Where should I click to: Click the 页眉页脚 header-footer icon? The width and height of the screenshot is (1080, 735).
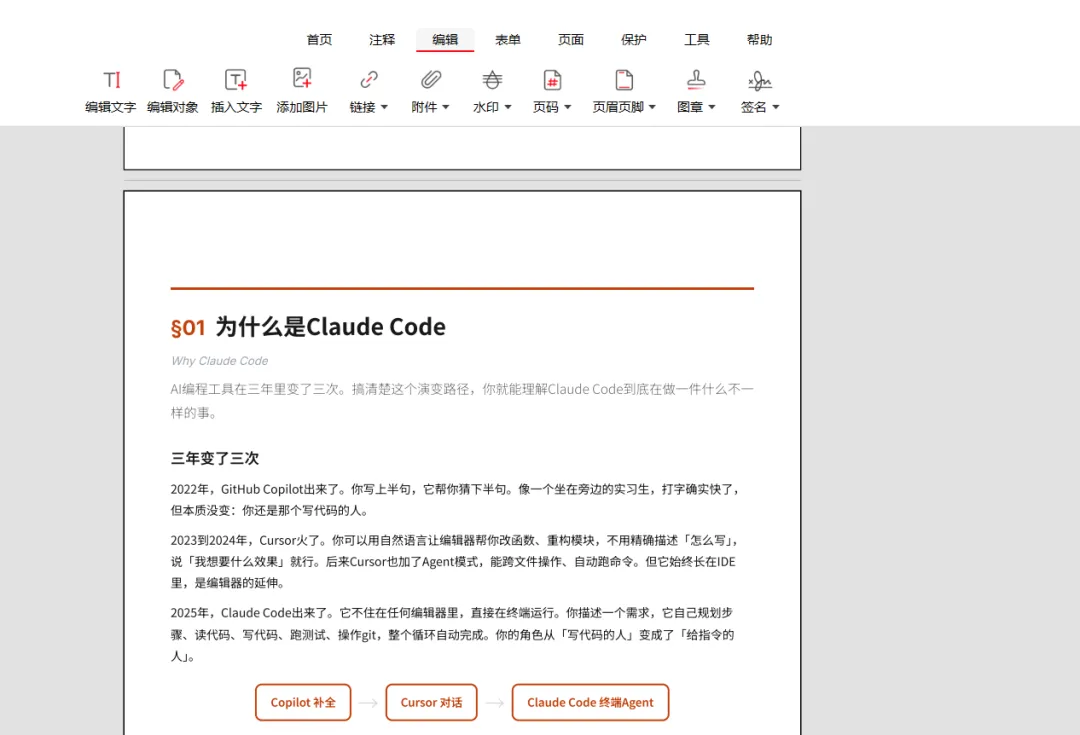coord(624,80)
